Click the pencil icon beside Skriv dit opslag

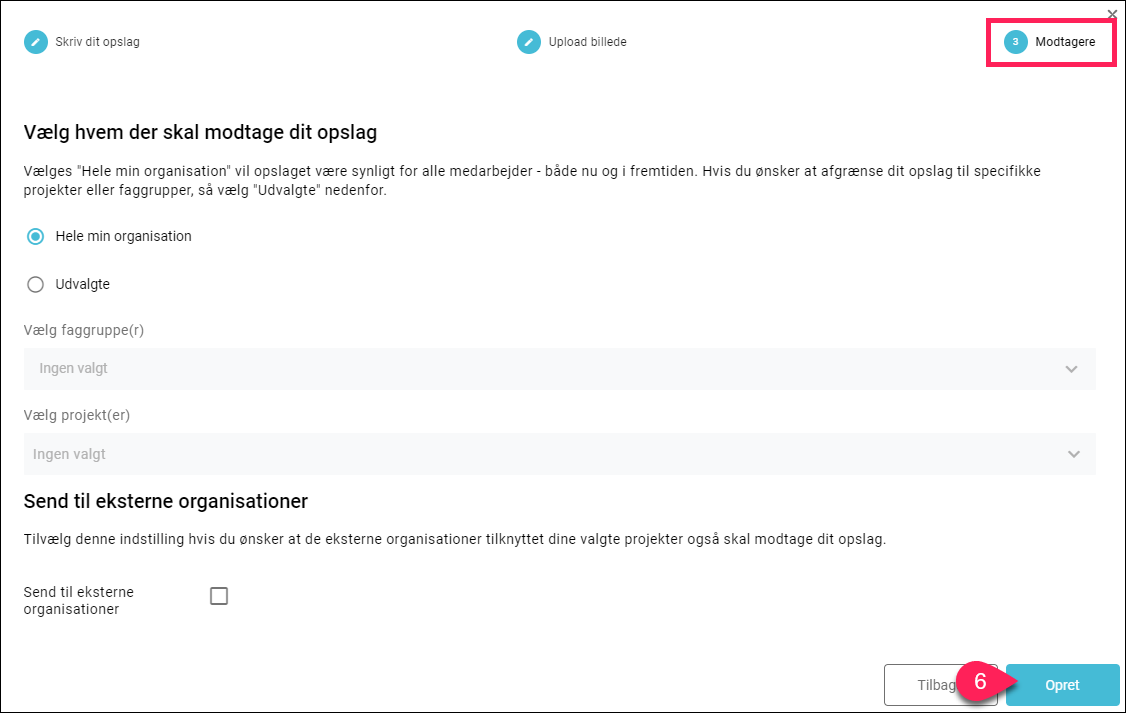pos(36,42)
